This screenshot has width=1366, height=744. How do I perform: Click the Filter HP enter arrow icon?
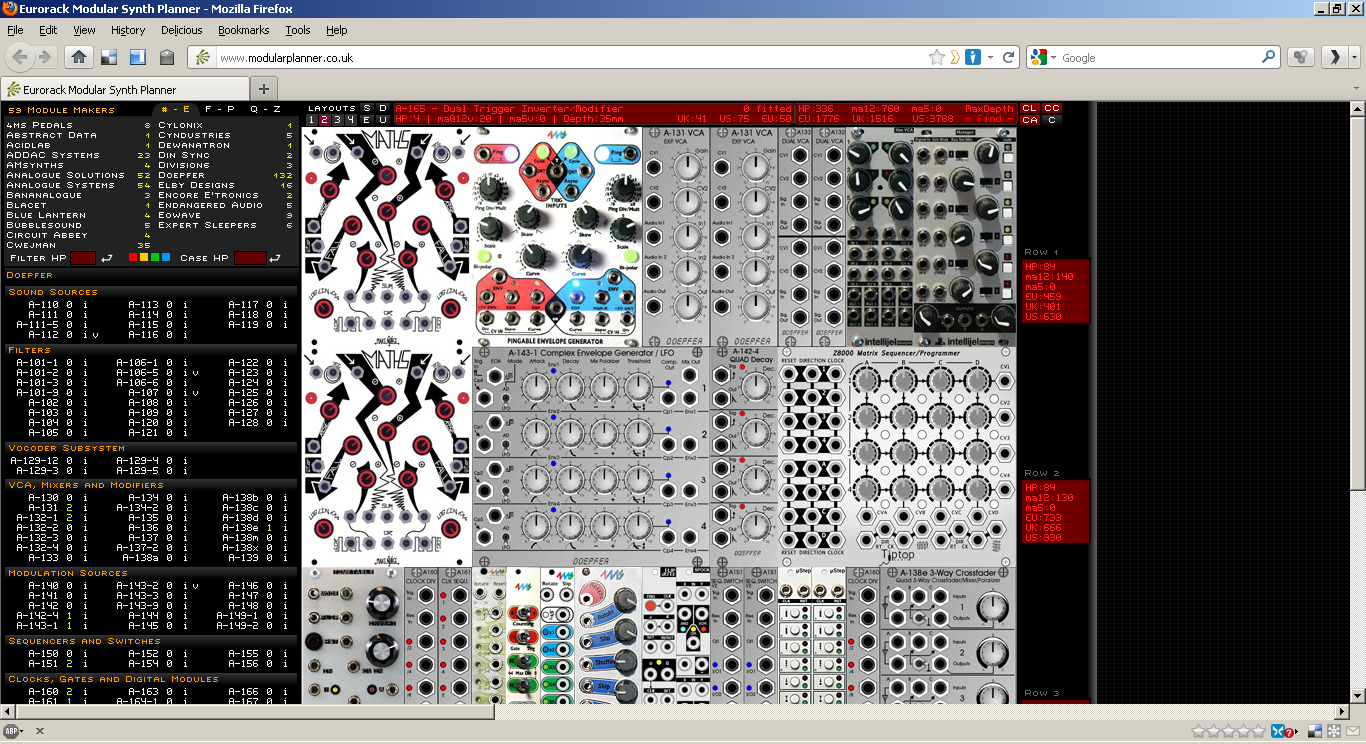click(107, 258)
